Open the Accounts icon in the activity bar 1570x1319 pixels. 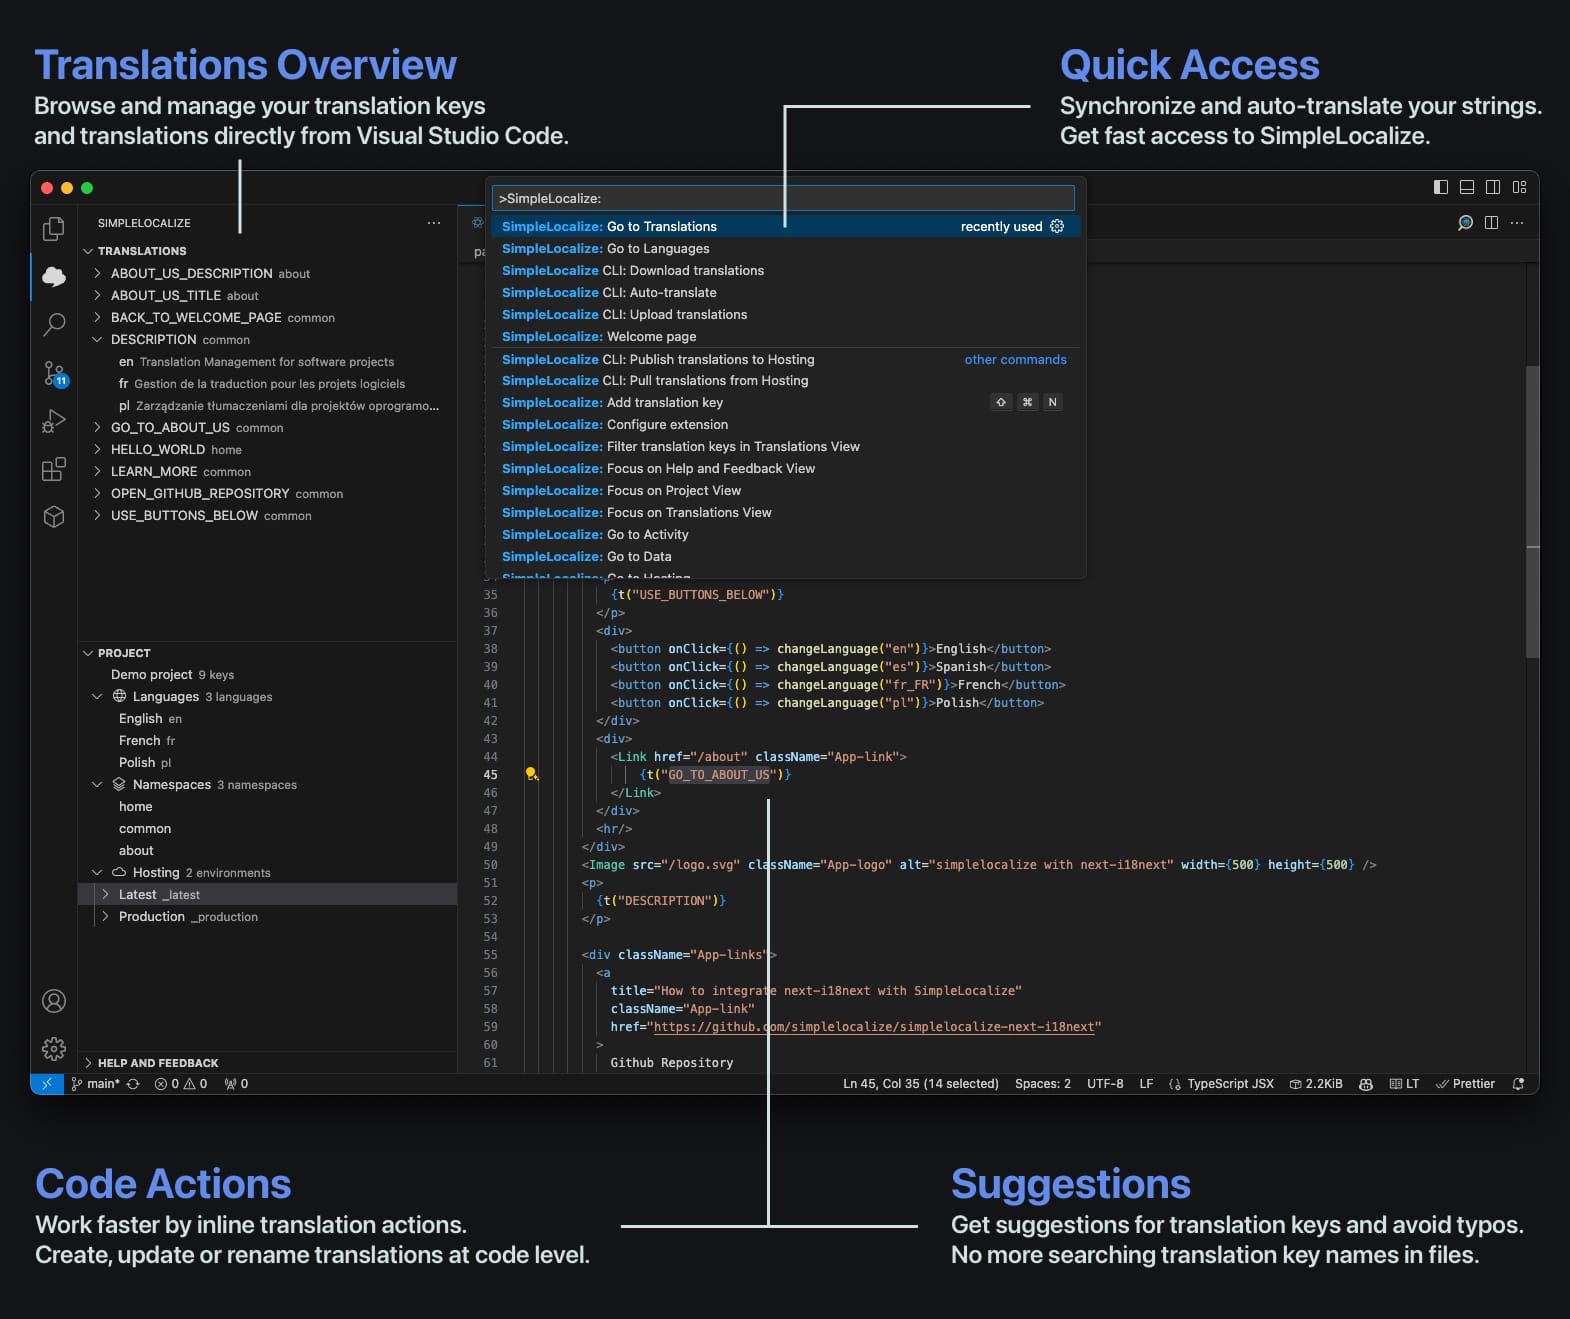click(54, 1001)
